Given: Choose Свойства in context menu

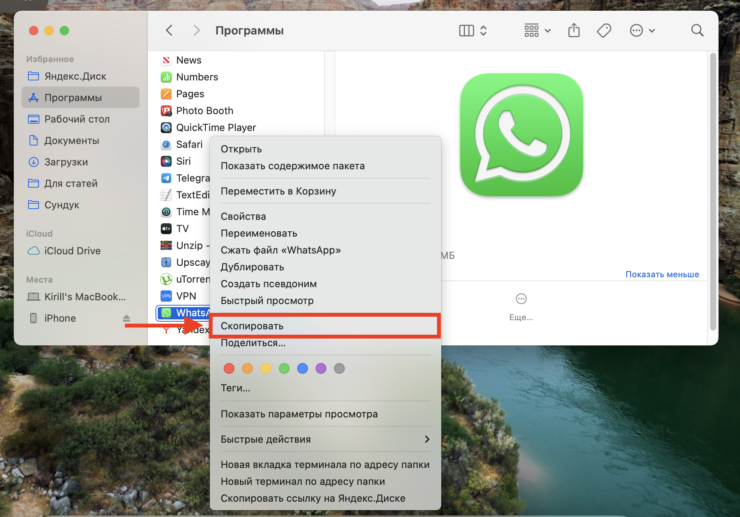Looking at the screenshot, I should point(325,216).
